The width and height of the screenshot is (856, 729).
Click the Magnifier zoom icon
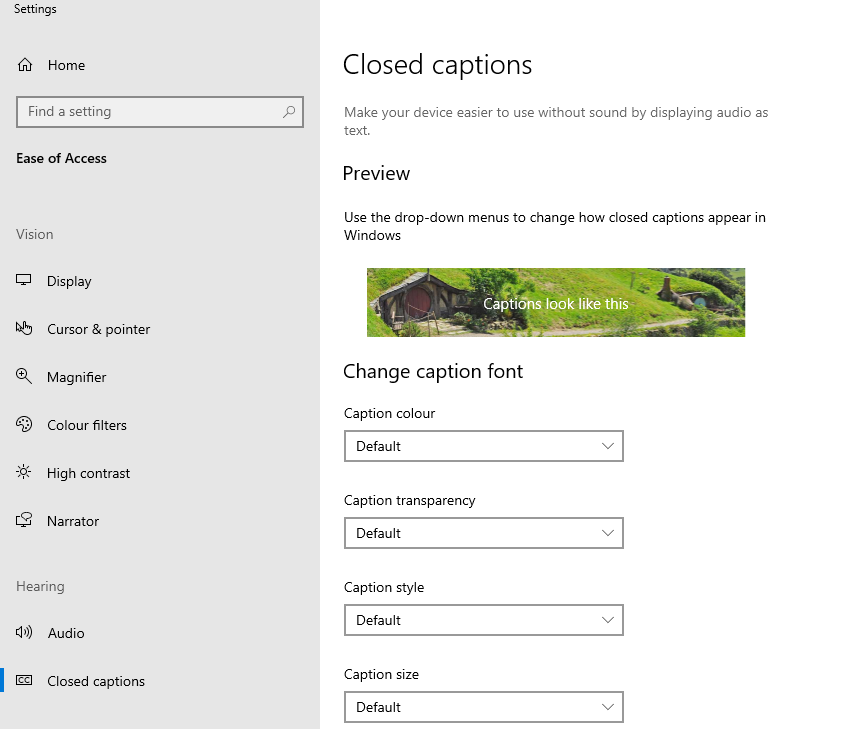[x=23, y=376]
